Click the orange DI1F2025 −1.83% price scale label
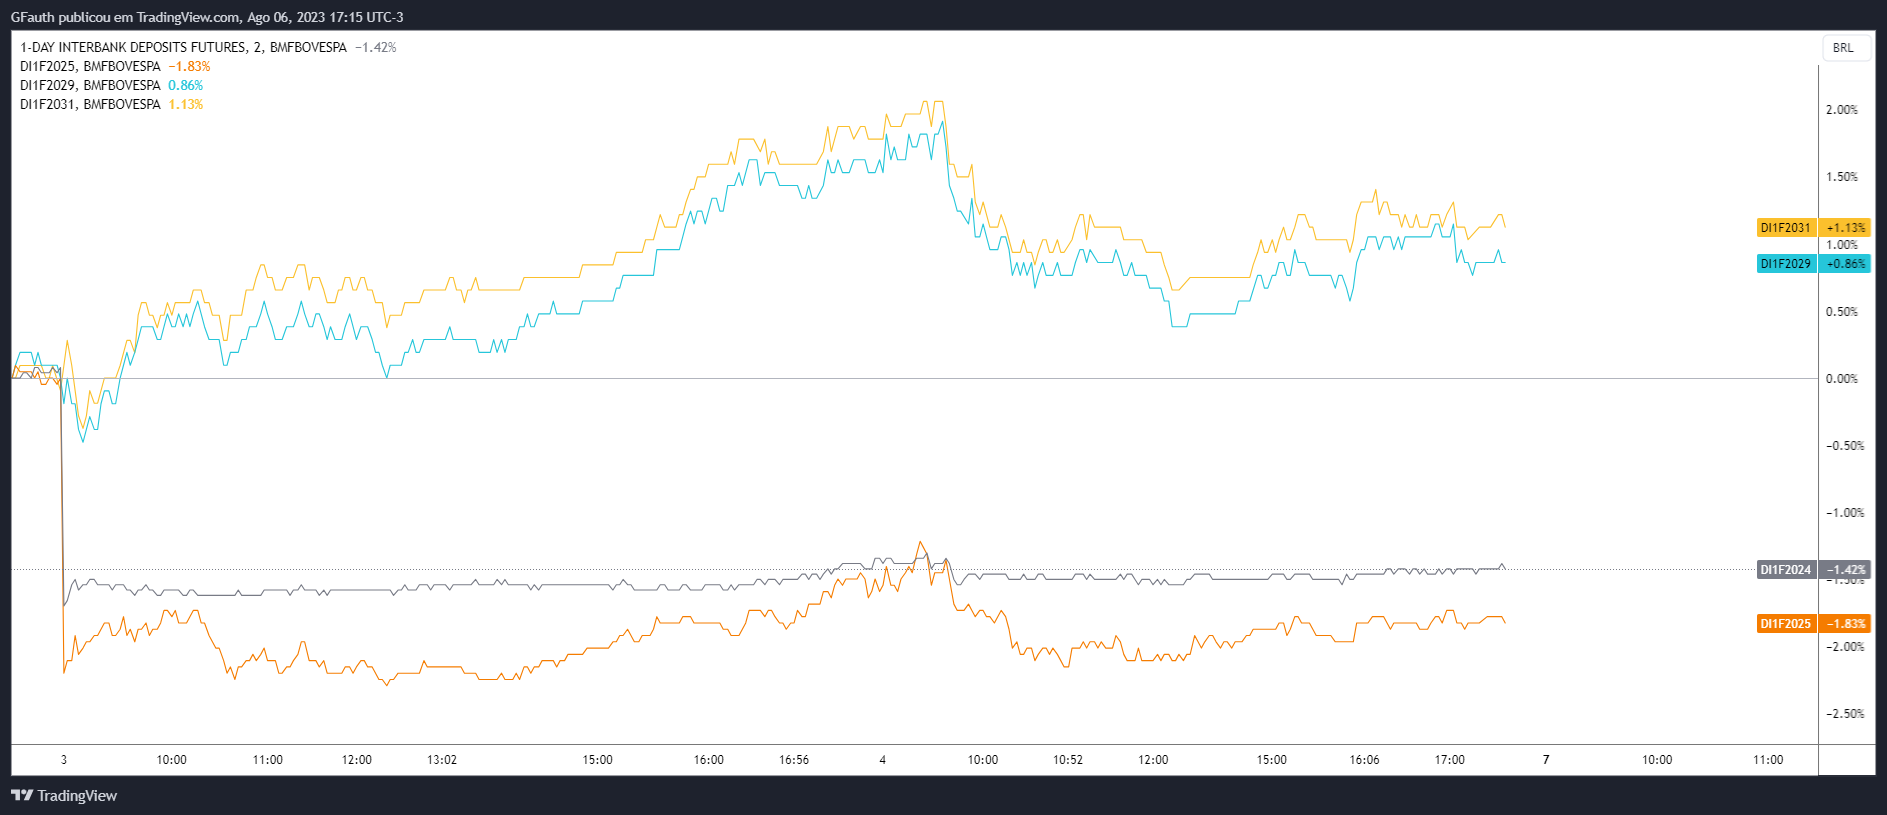The image size is (1887, 815). click(x=1814, y=624)
